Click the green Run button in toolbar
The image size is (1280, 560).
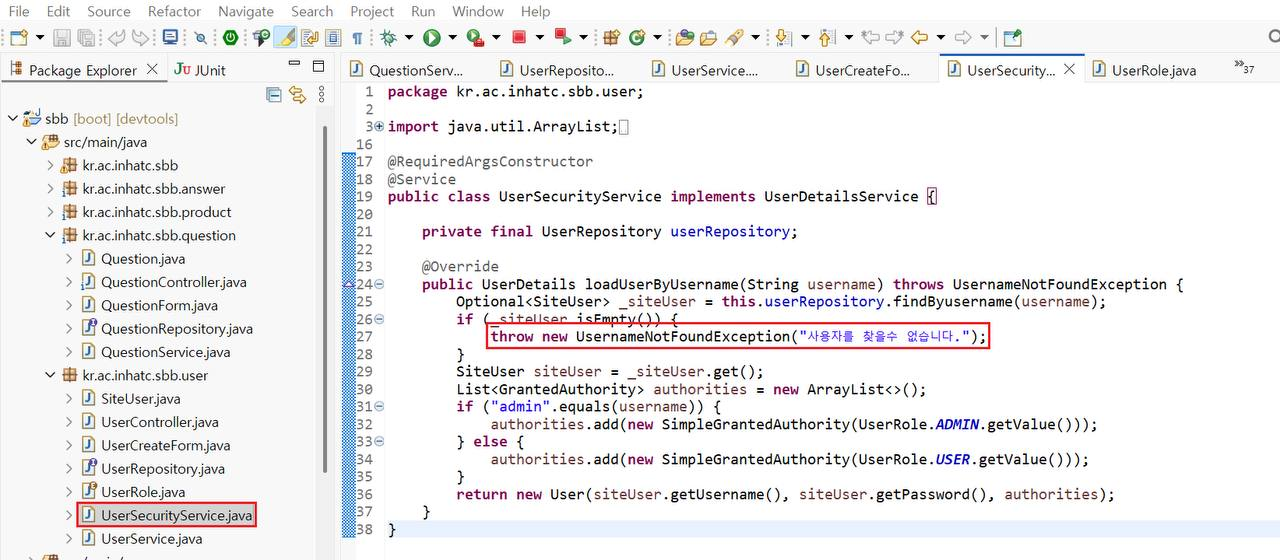[x=431, y=38]
